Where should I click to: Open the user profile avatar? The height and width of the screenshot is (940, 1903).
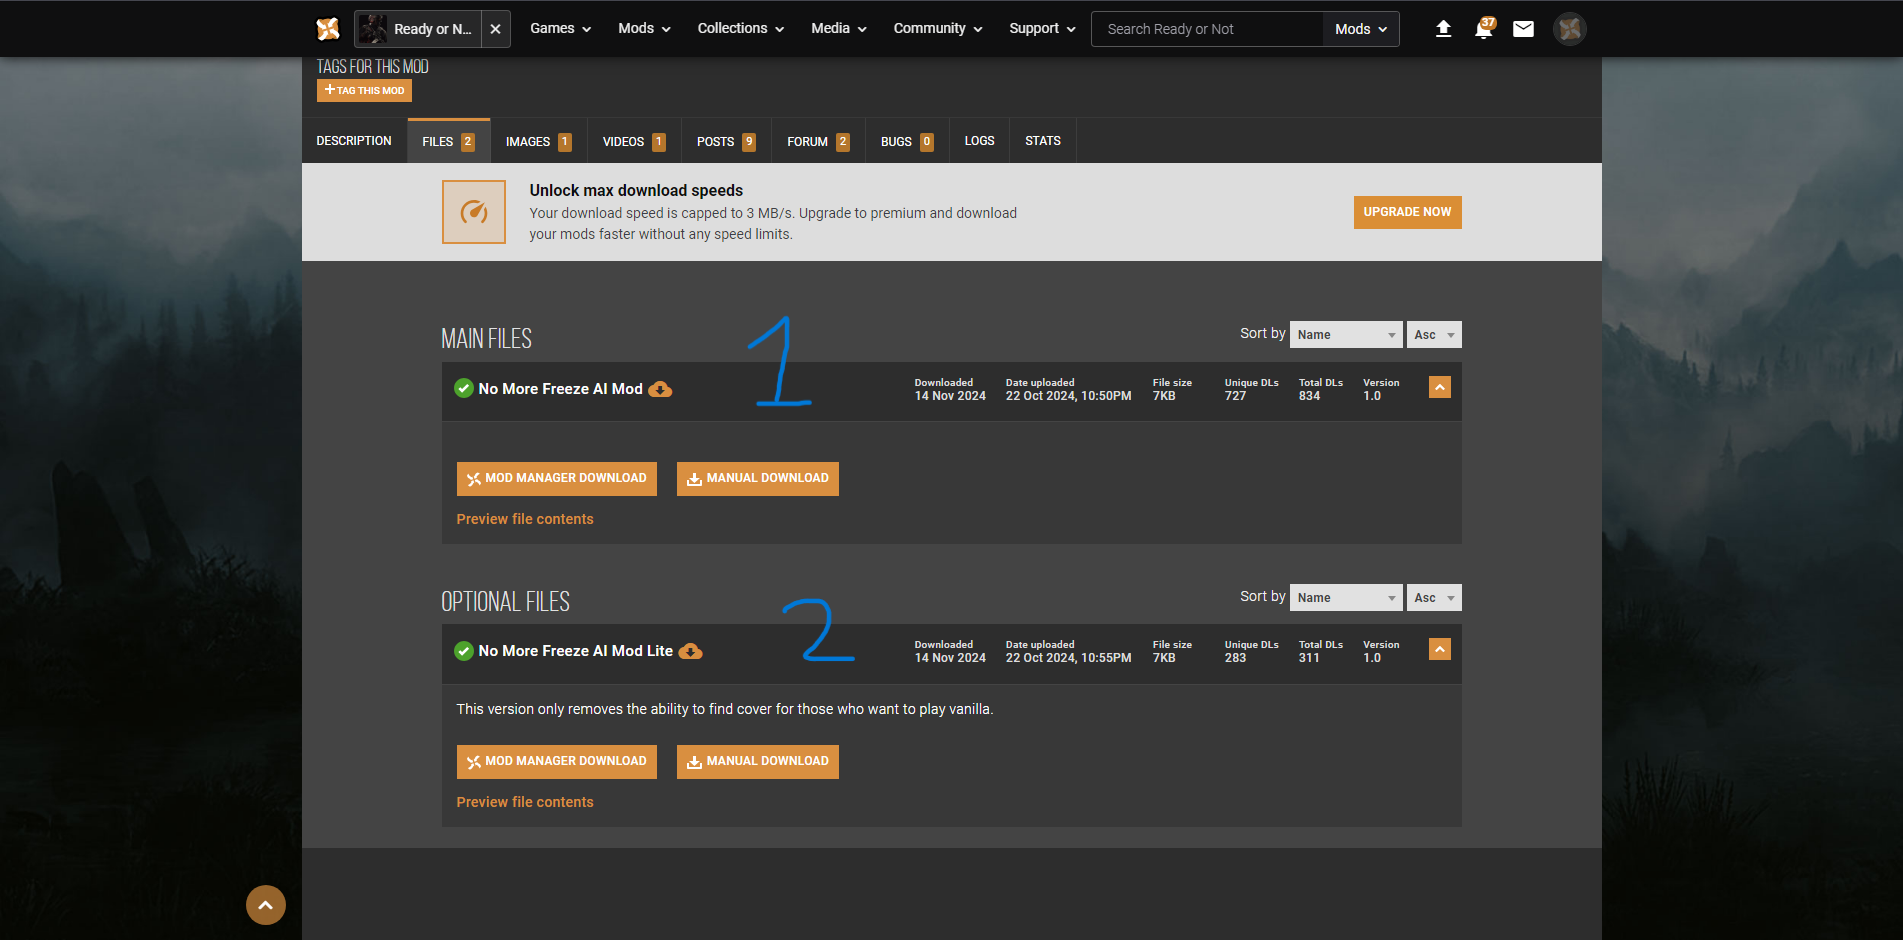(x=1570, y=29)
